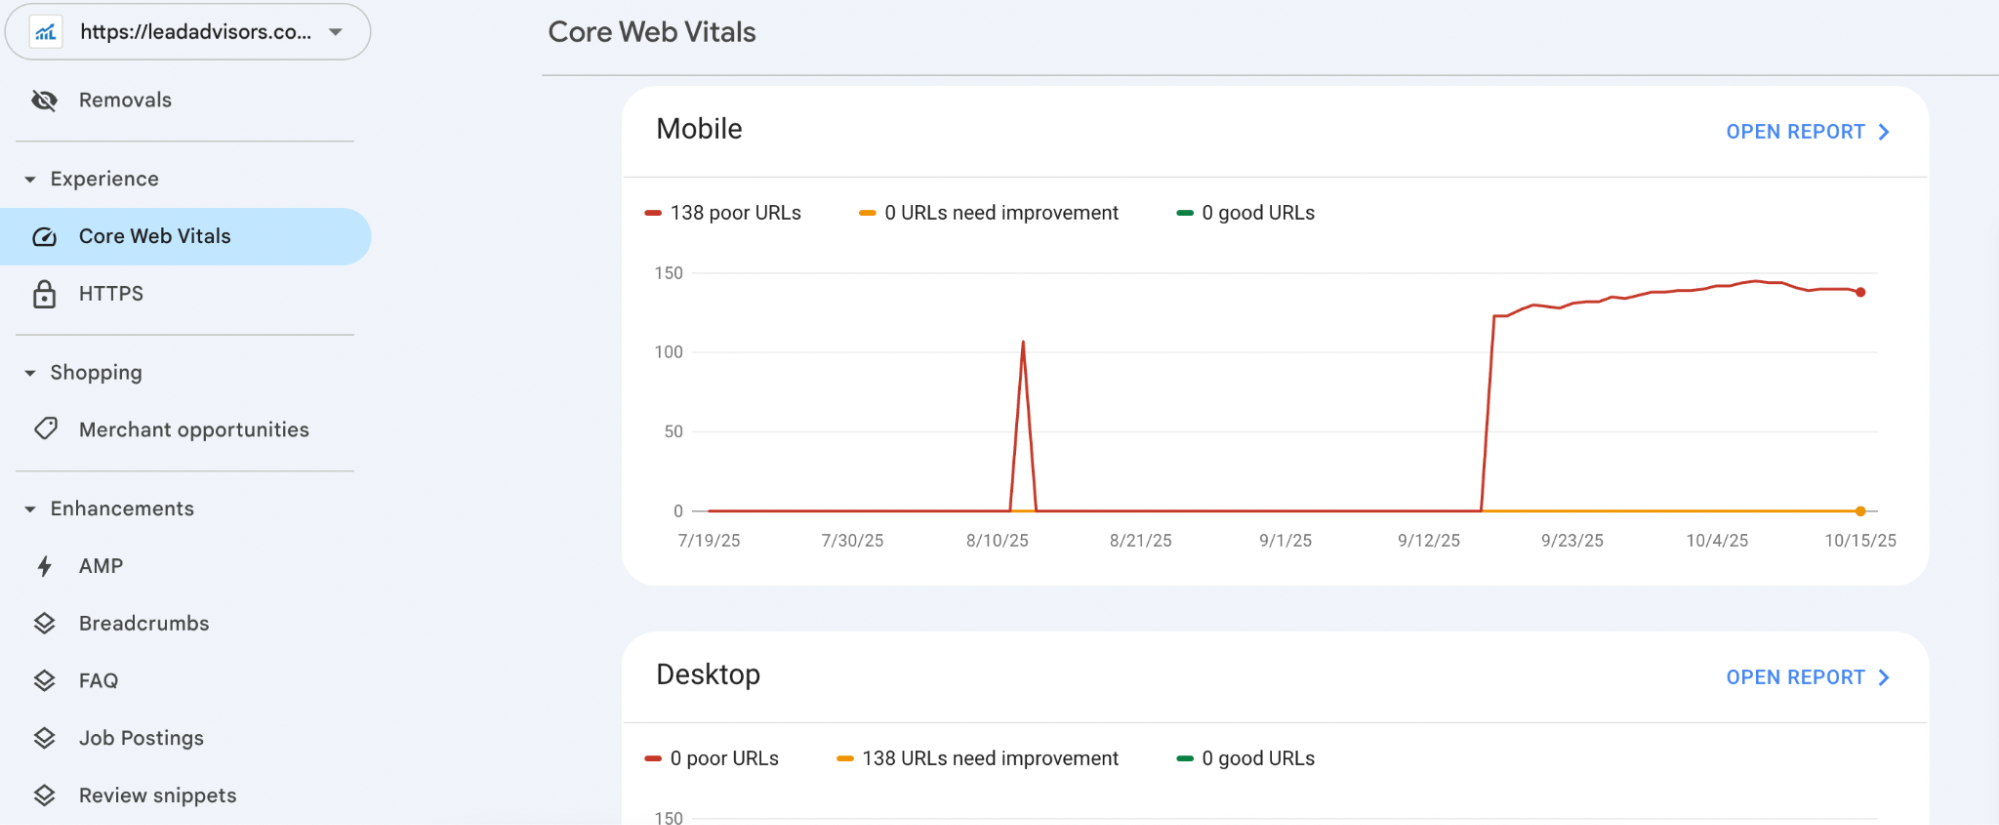Screen dimensions: 1999x825
Task: Click the AMP lightning bolt icon
Action: coord(44,566)
